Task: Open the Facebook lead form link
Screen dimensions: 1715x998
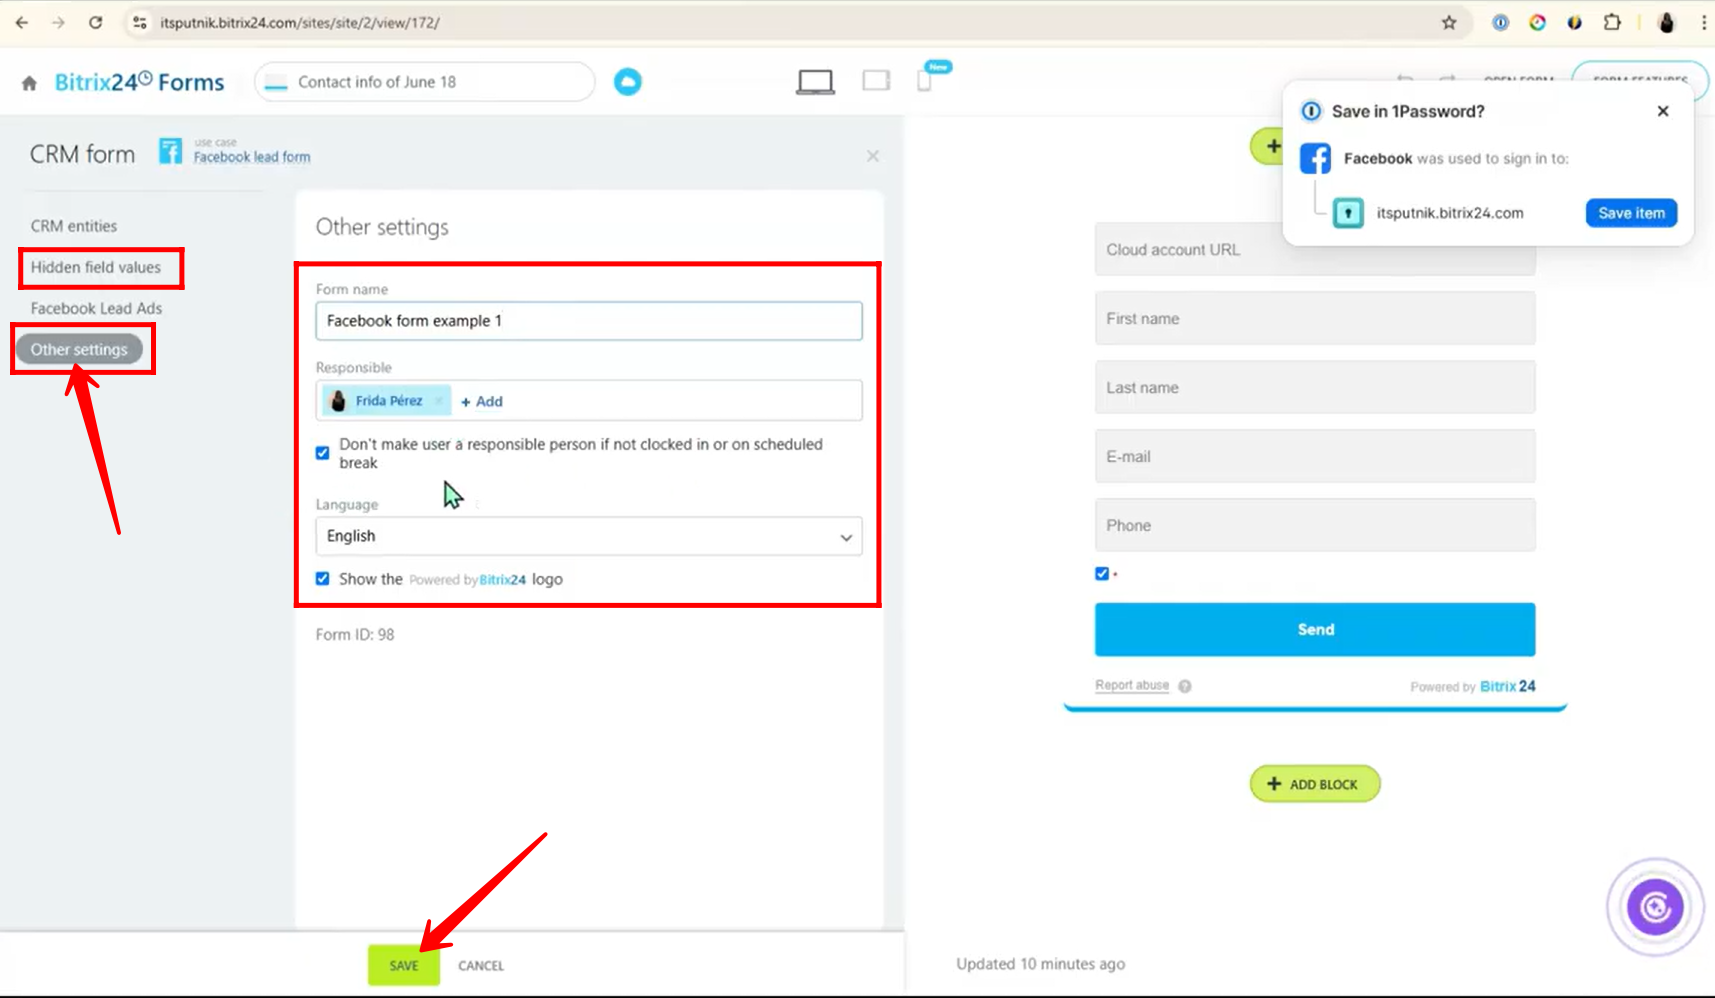Action: pyautogui.click(x=252, y=157)
